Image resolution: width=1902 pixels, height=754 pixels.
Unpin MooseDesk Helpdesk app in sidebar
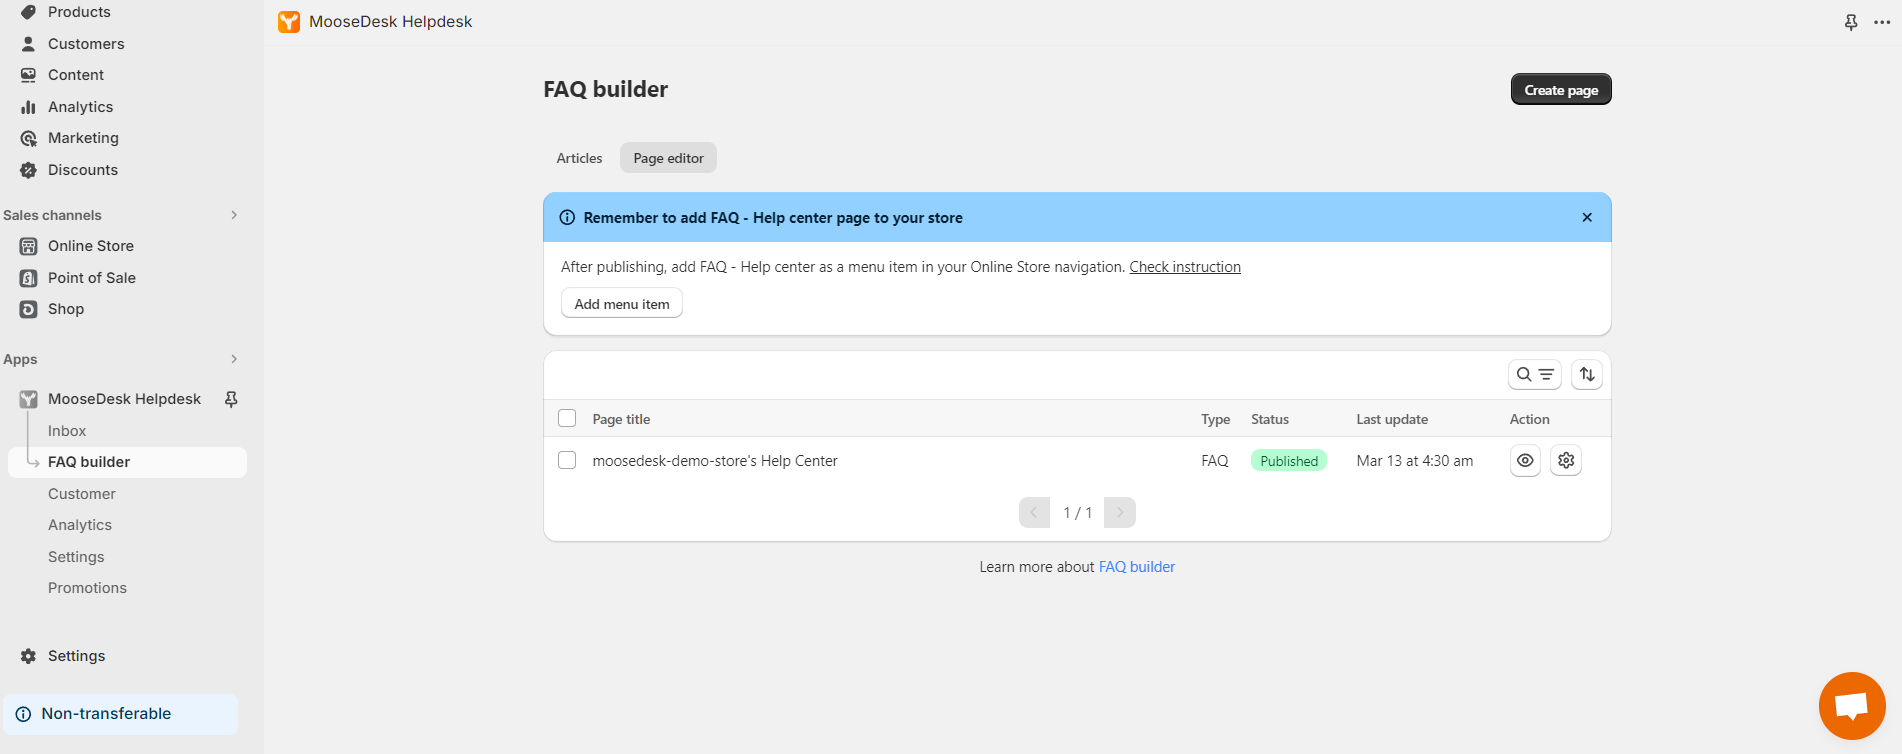point(231,399)
